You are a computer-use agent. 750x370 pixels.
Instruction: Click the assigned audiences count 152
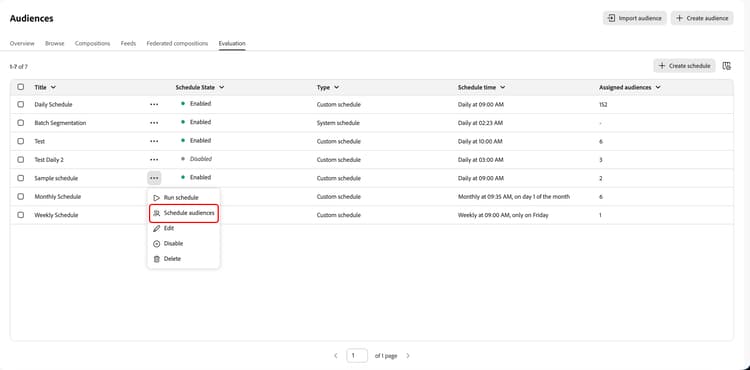(x=603, y=104)
